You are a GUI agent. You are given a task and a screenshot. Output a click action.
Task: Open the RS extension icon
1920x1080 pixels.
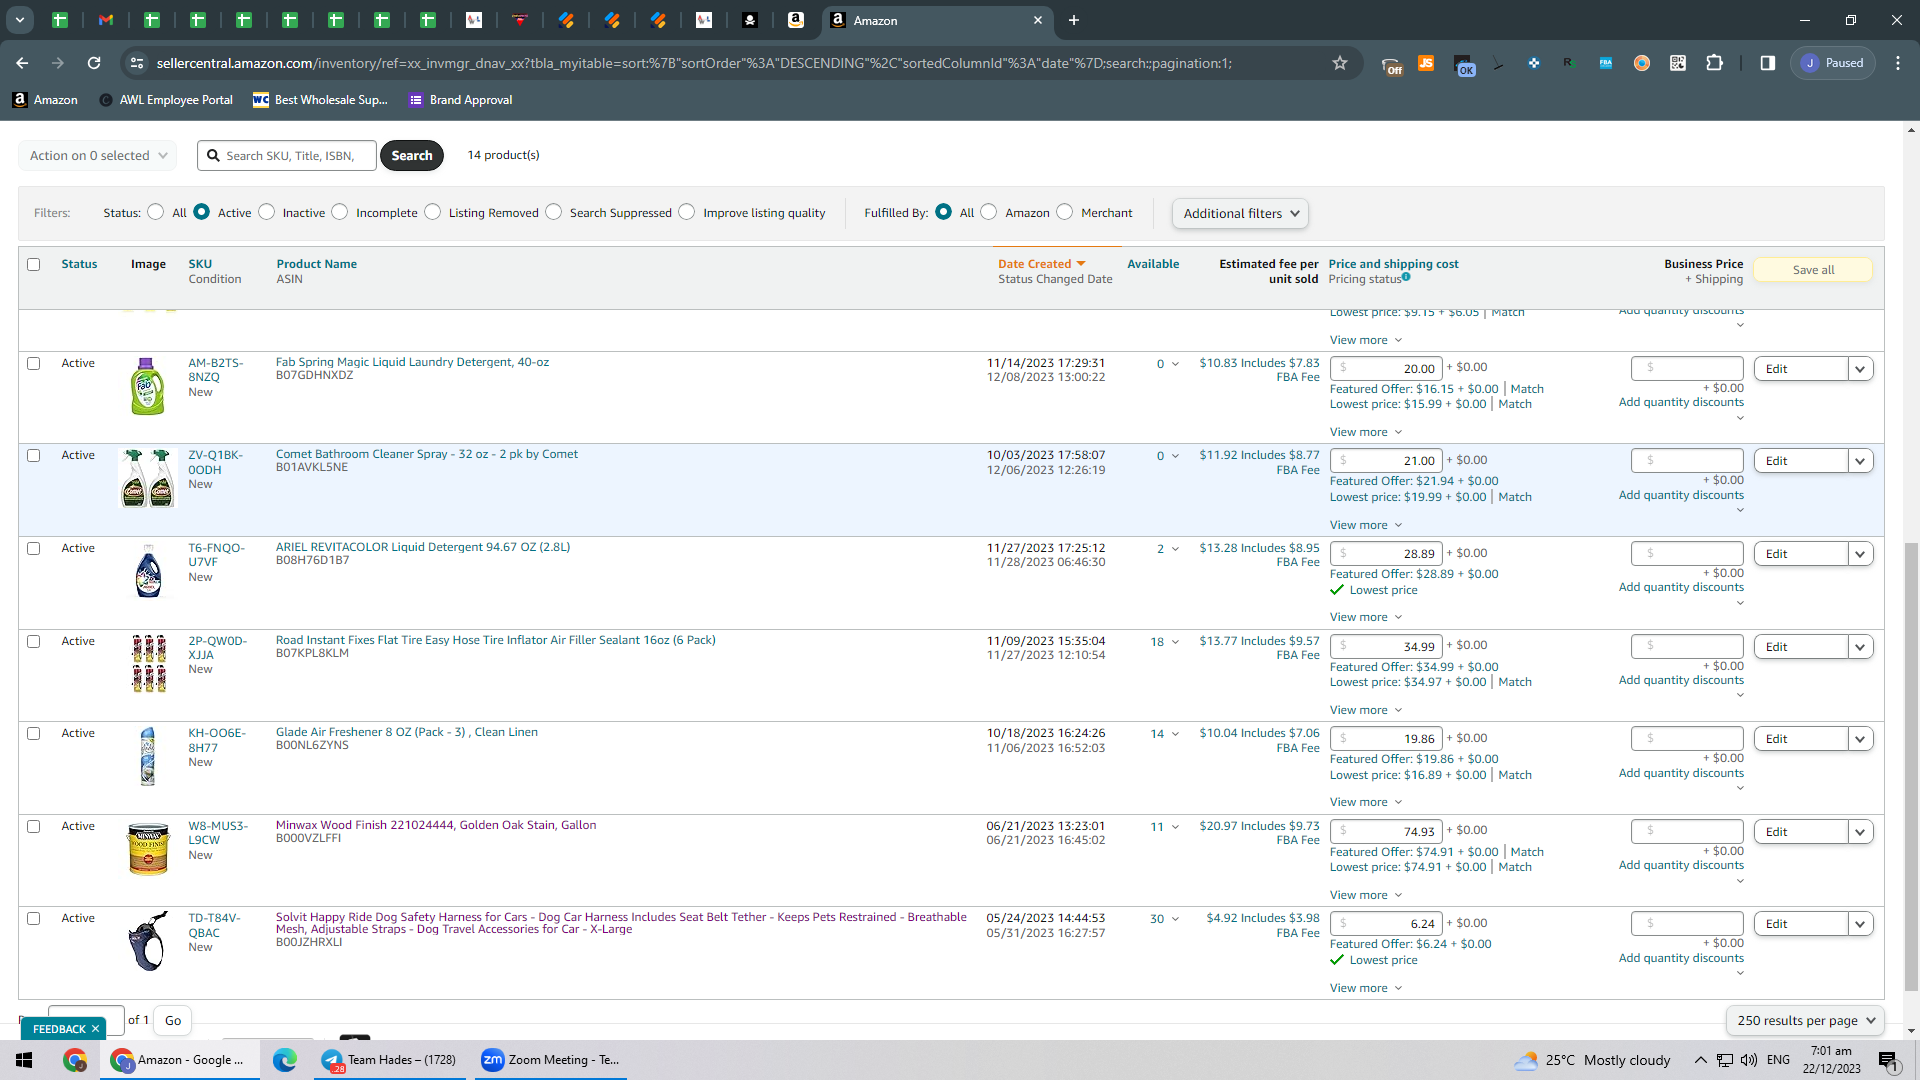pos(1570,63)
